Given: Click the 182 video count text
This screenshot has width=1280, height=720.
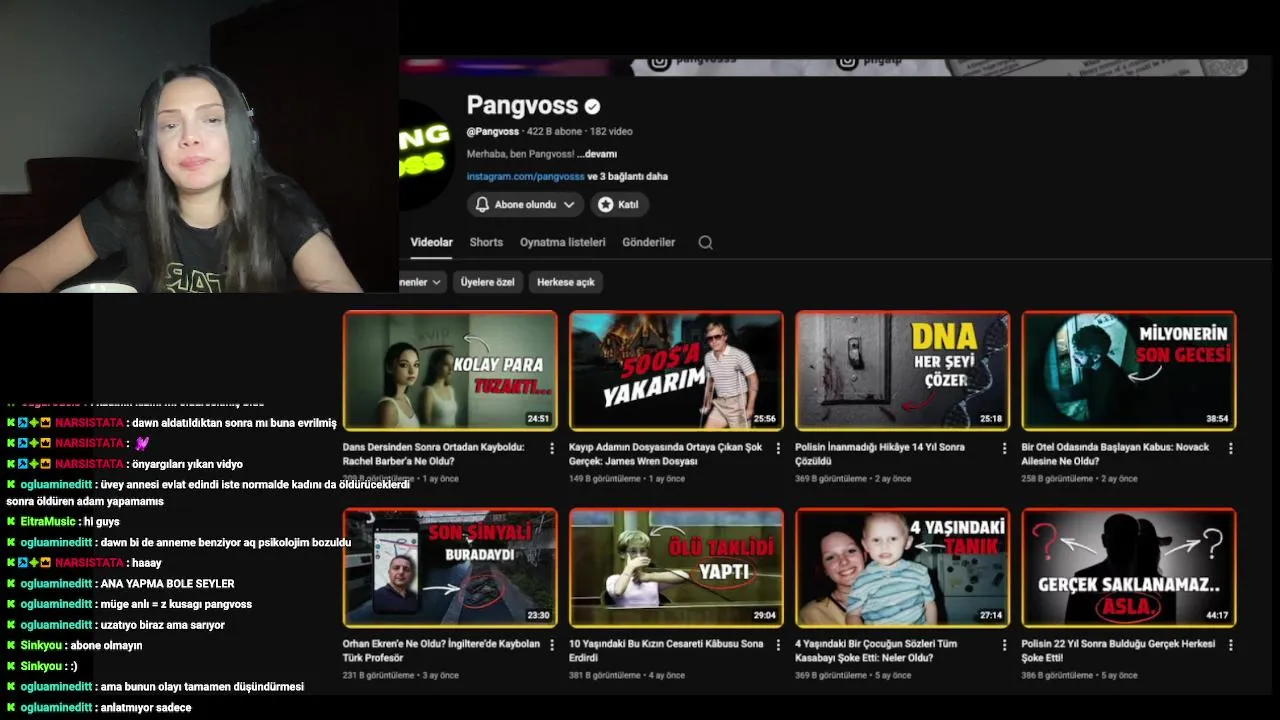Looking at the screenshot, I should [611, 131].
